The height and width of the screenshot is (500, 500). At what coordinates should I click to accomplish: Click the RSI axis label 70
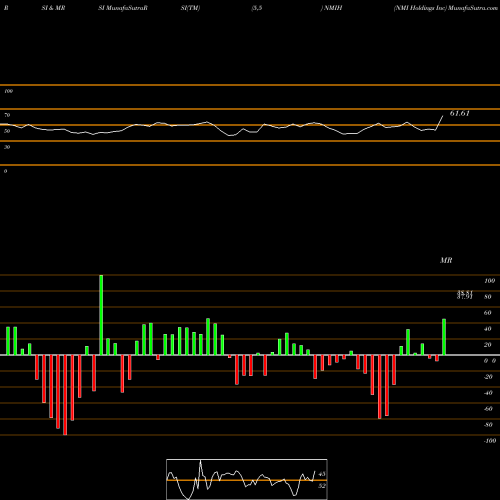coord(7,115)
